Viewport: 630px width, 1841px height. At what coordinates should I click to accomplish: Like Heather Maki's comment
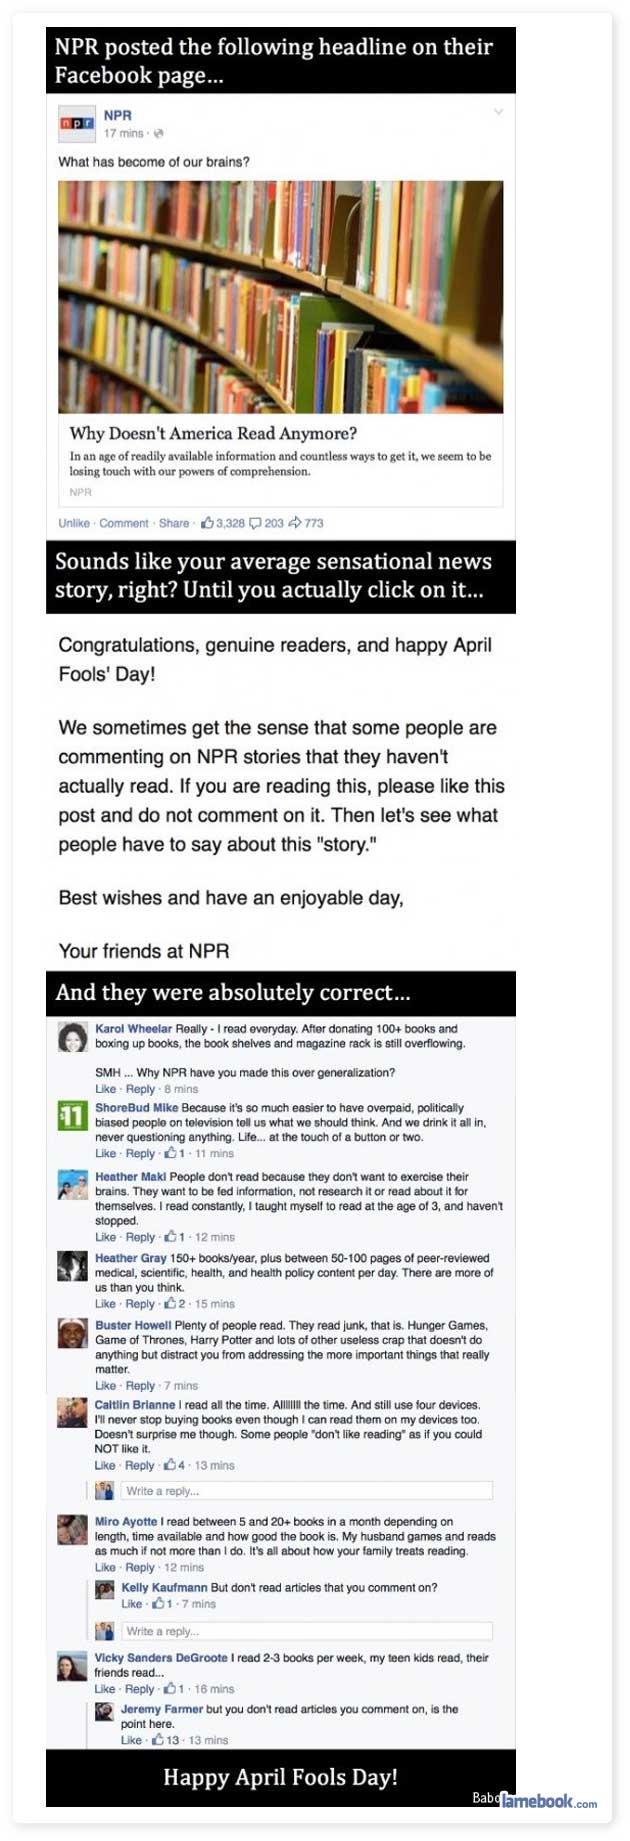click(x=105, y=1237)
